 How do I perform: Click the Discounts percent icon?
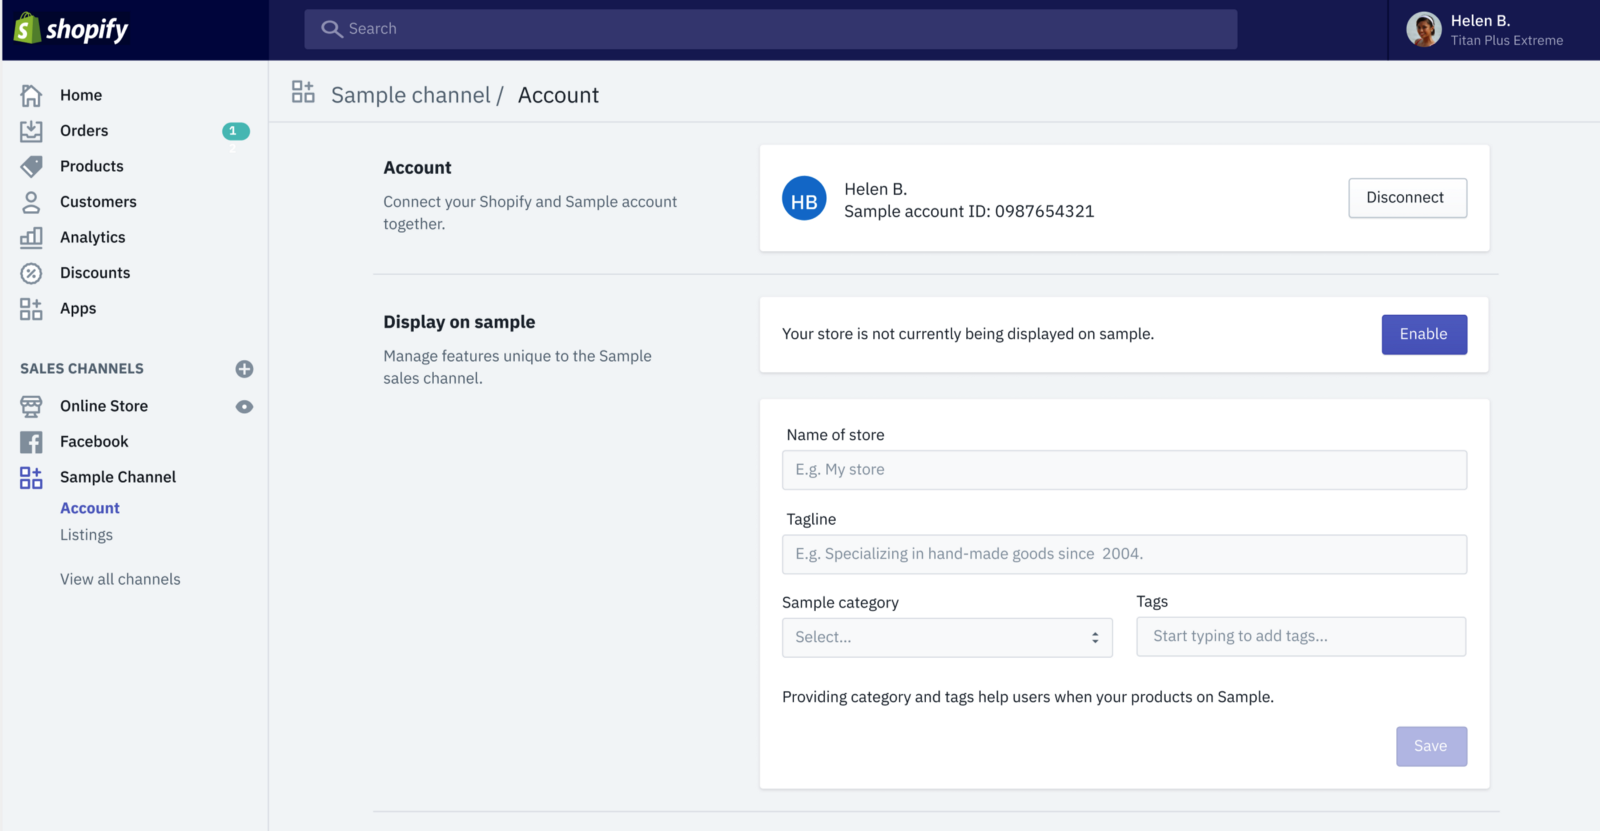[x=31, y=273]
